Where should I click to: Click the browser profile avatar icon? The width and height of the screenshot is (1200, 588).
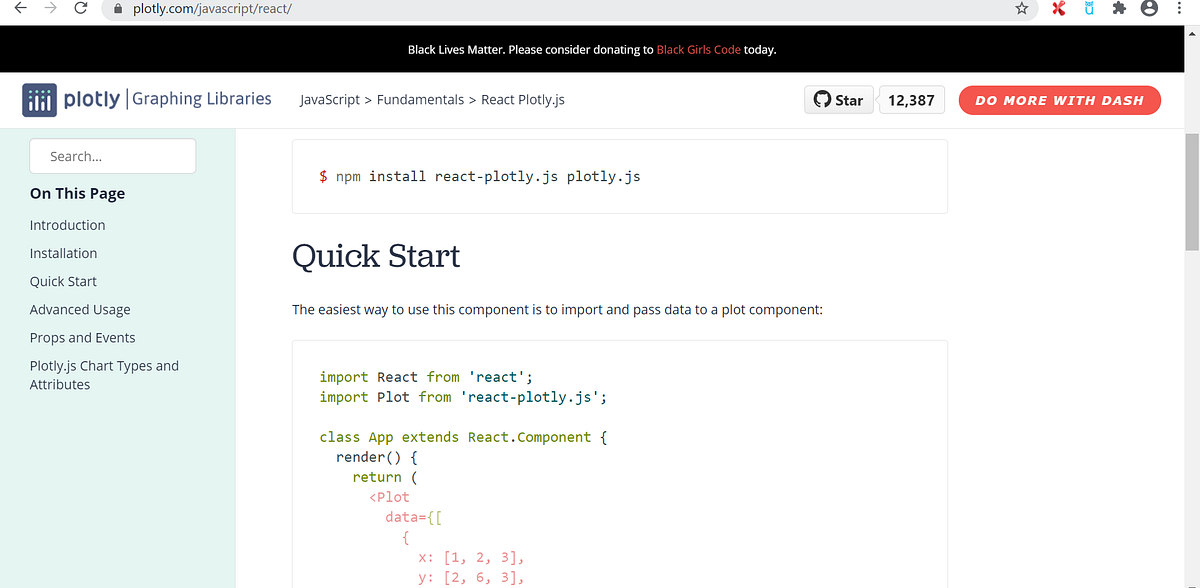click(1149, 8)
